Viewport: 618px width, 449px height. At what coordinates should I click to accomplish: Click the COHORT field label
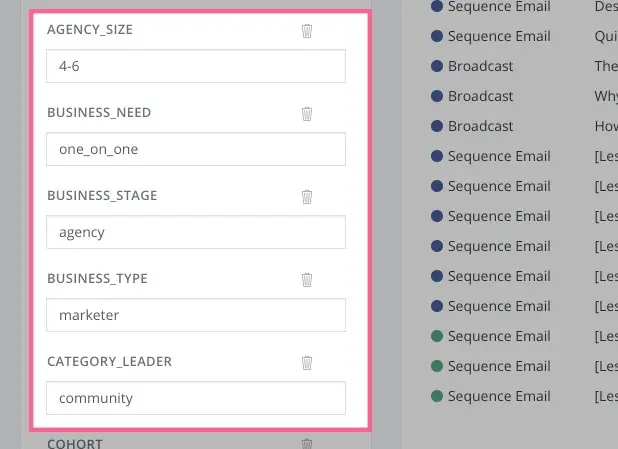75,444
